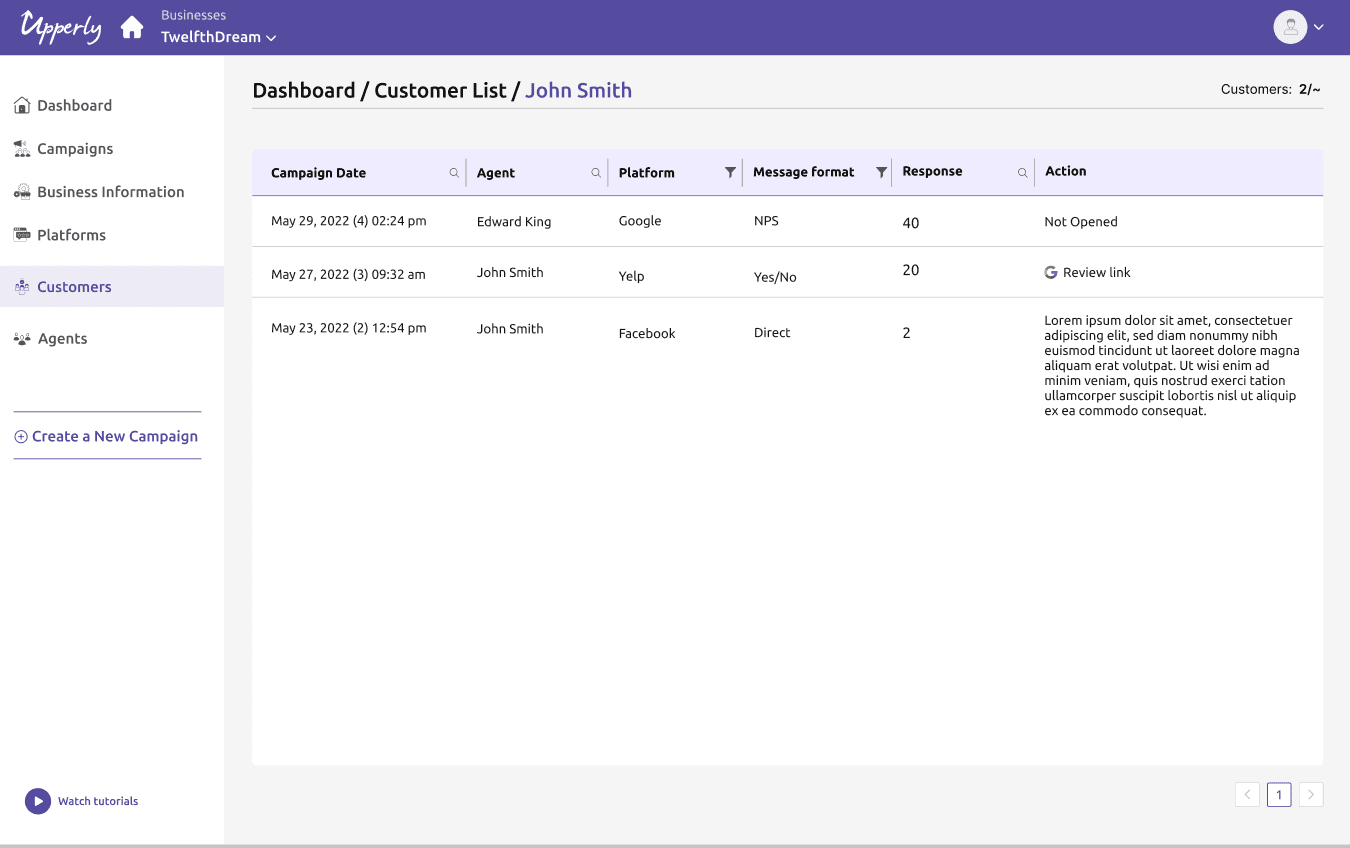Open Platforms in the sidebar

click(71, 235)
